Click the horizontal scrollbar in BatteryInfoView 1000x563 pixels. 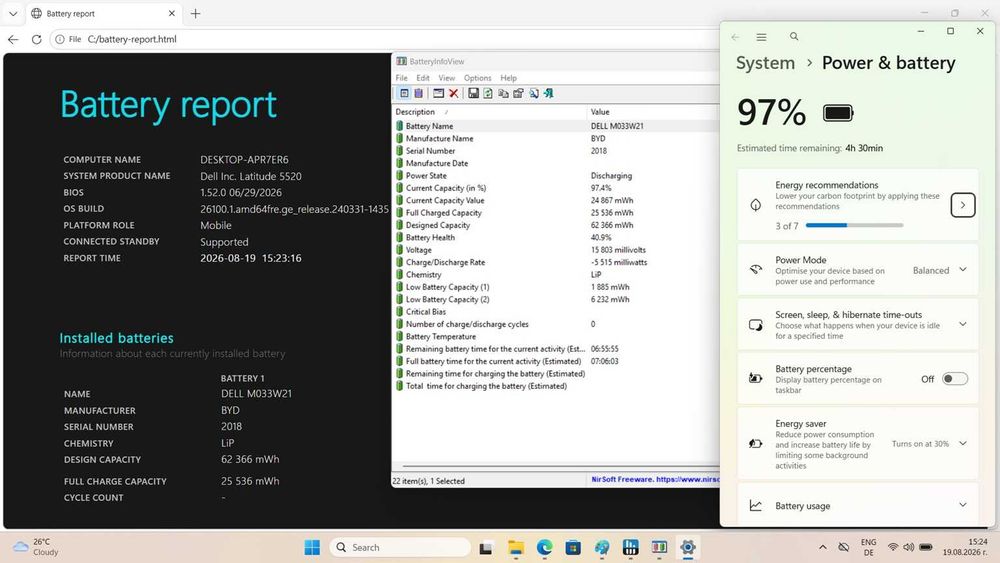[560, 466]
